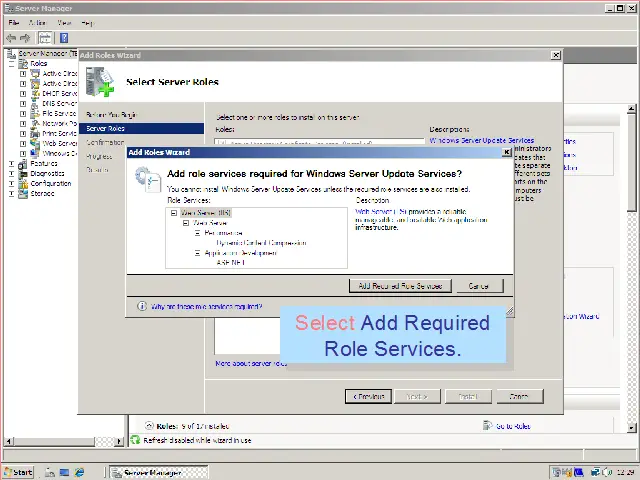The width and height of the screenshot is (640, 480).
Task: Click the Back arrow toolbar icon
Action: (x=11, y=38)
